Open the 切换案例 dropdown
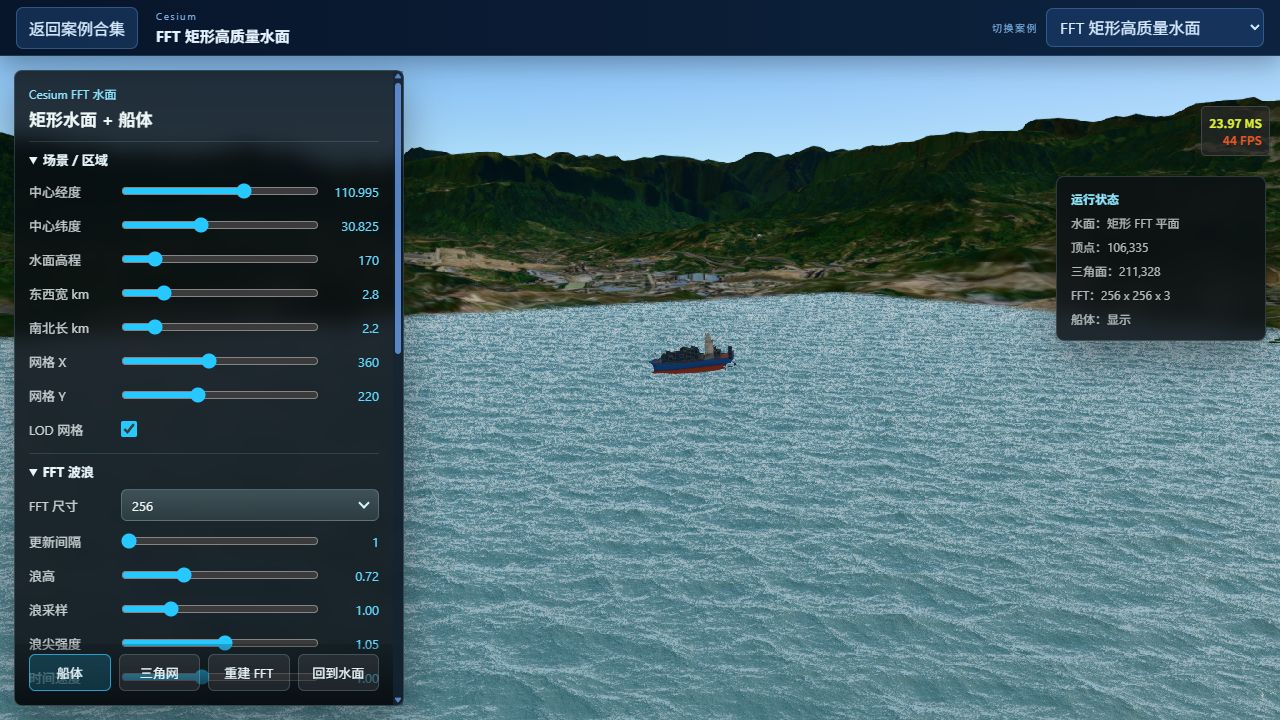Image resolution: width=1280 pixels, height=720 pixels. 1155,28
